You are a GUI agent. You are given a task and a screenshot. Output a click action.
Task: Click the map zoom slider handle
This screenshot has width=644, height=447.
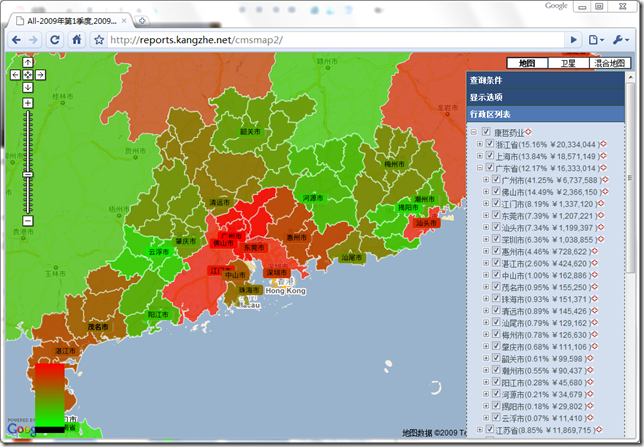pos(28,176)
